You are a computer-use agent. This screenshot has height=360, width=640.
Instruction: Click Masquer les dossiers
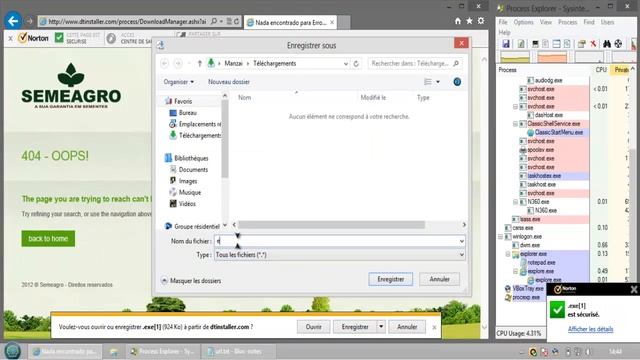[191, 281]
